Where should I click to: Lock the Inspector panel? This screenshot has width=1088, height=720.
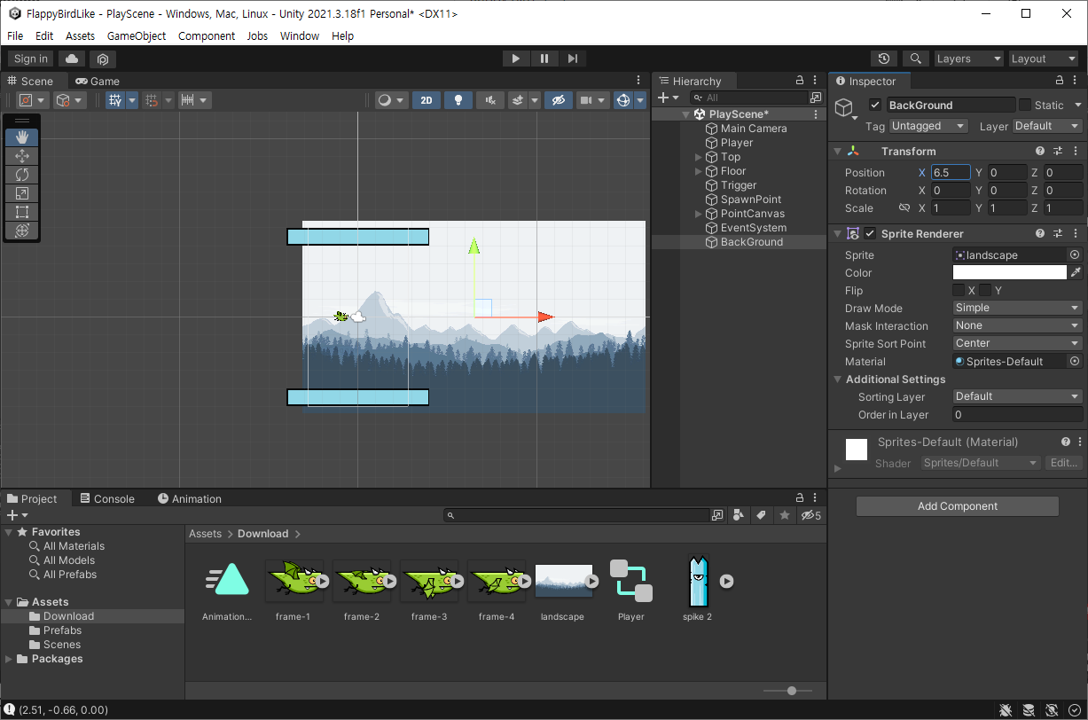pos(1060,80)
